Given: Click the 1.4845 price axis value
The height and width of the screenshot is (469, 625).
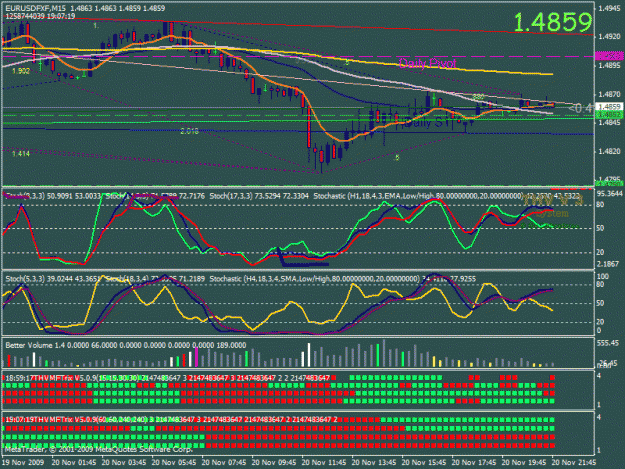Looking at the screenshot, I should point(609,122).
